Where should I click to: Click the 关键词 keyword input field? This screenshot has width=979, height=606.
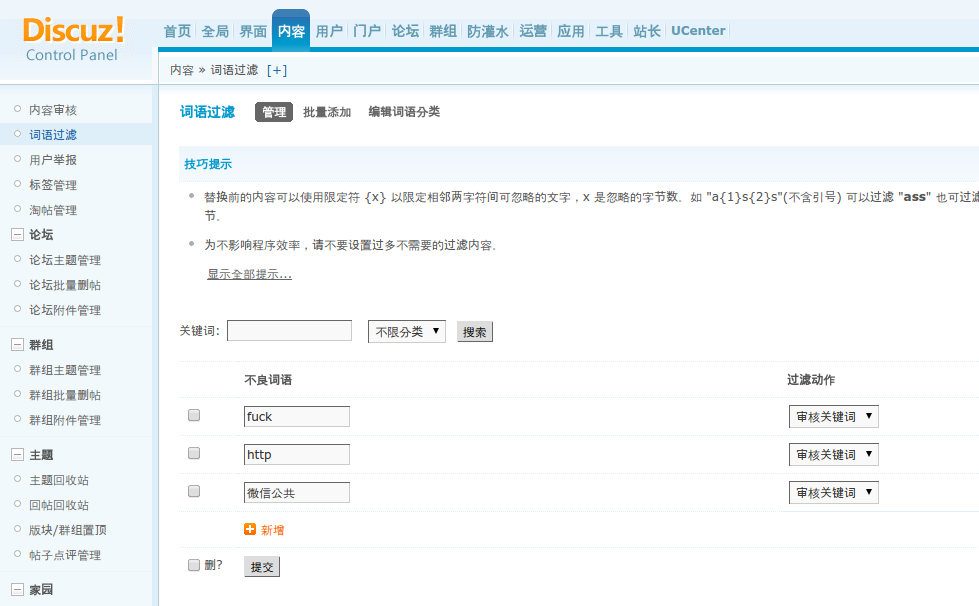289,330
